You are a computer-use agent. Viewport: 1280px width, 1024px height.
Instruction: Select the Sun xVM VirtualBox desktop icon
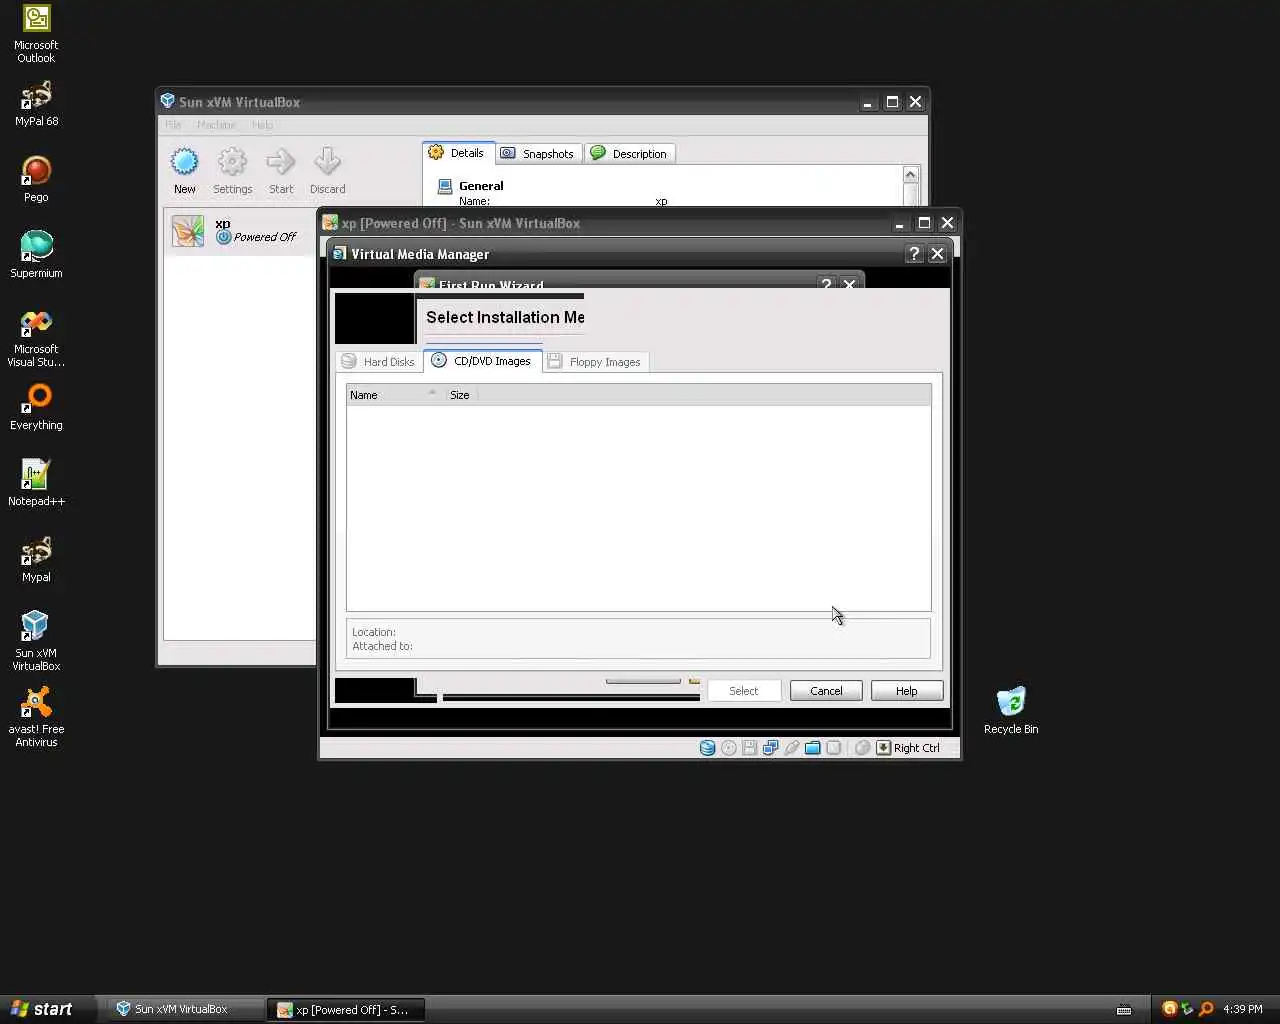[x=36, y=641]
